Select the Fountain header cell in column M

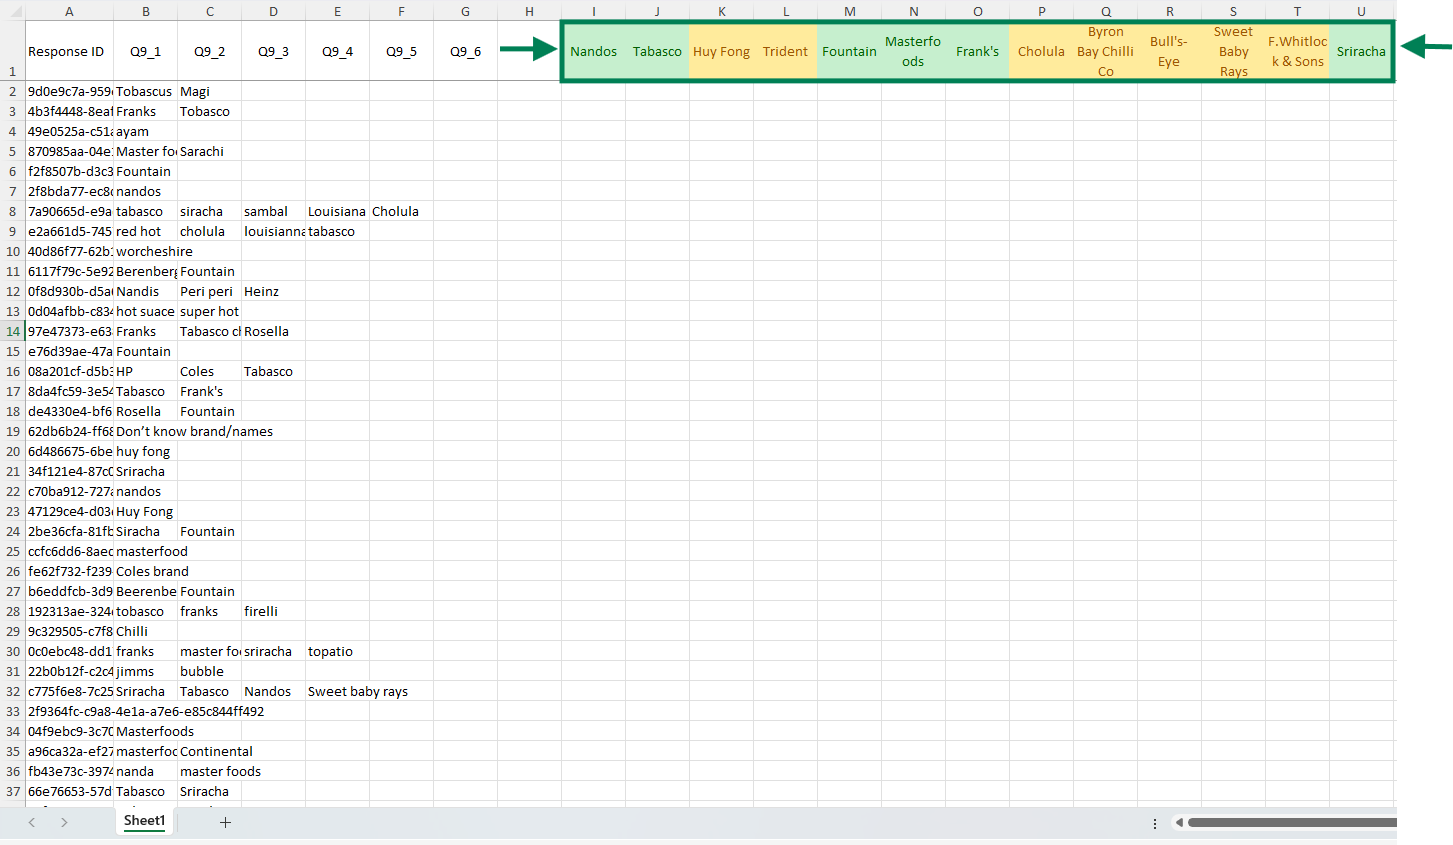coord(849,51)
